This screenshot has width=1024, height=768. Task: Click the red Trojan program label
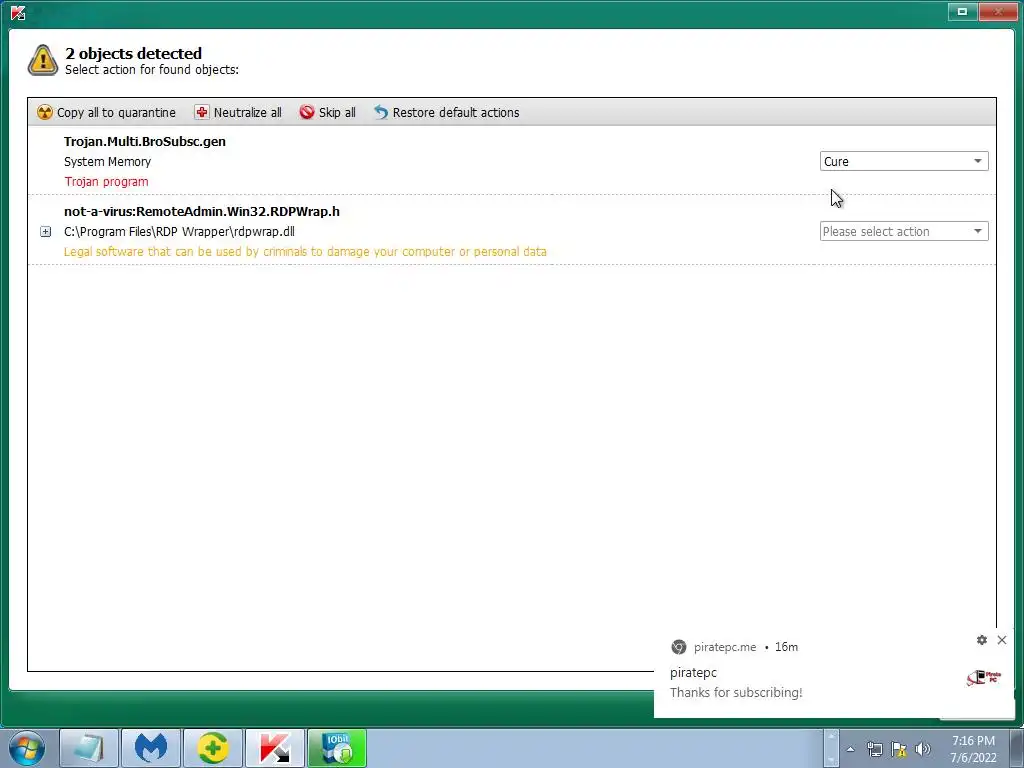coord(106,182)
